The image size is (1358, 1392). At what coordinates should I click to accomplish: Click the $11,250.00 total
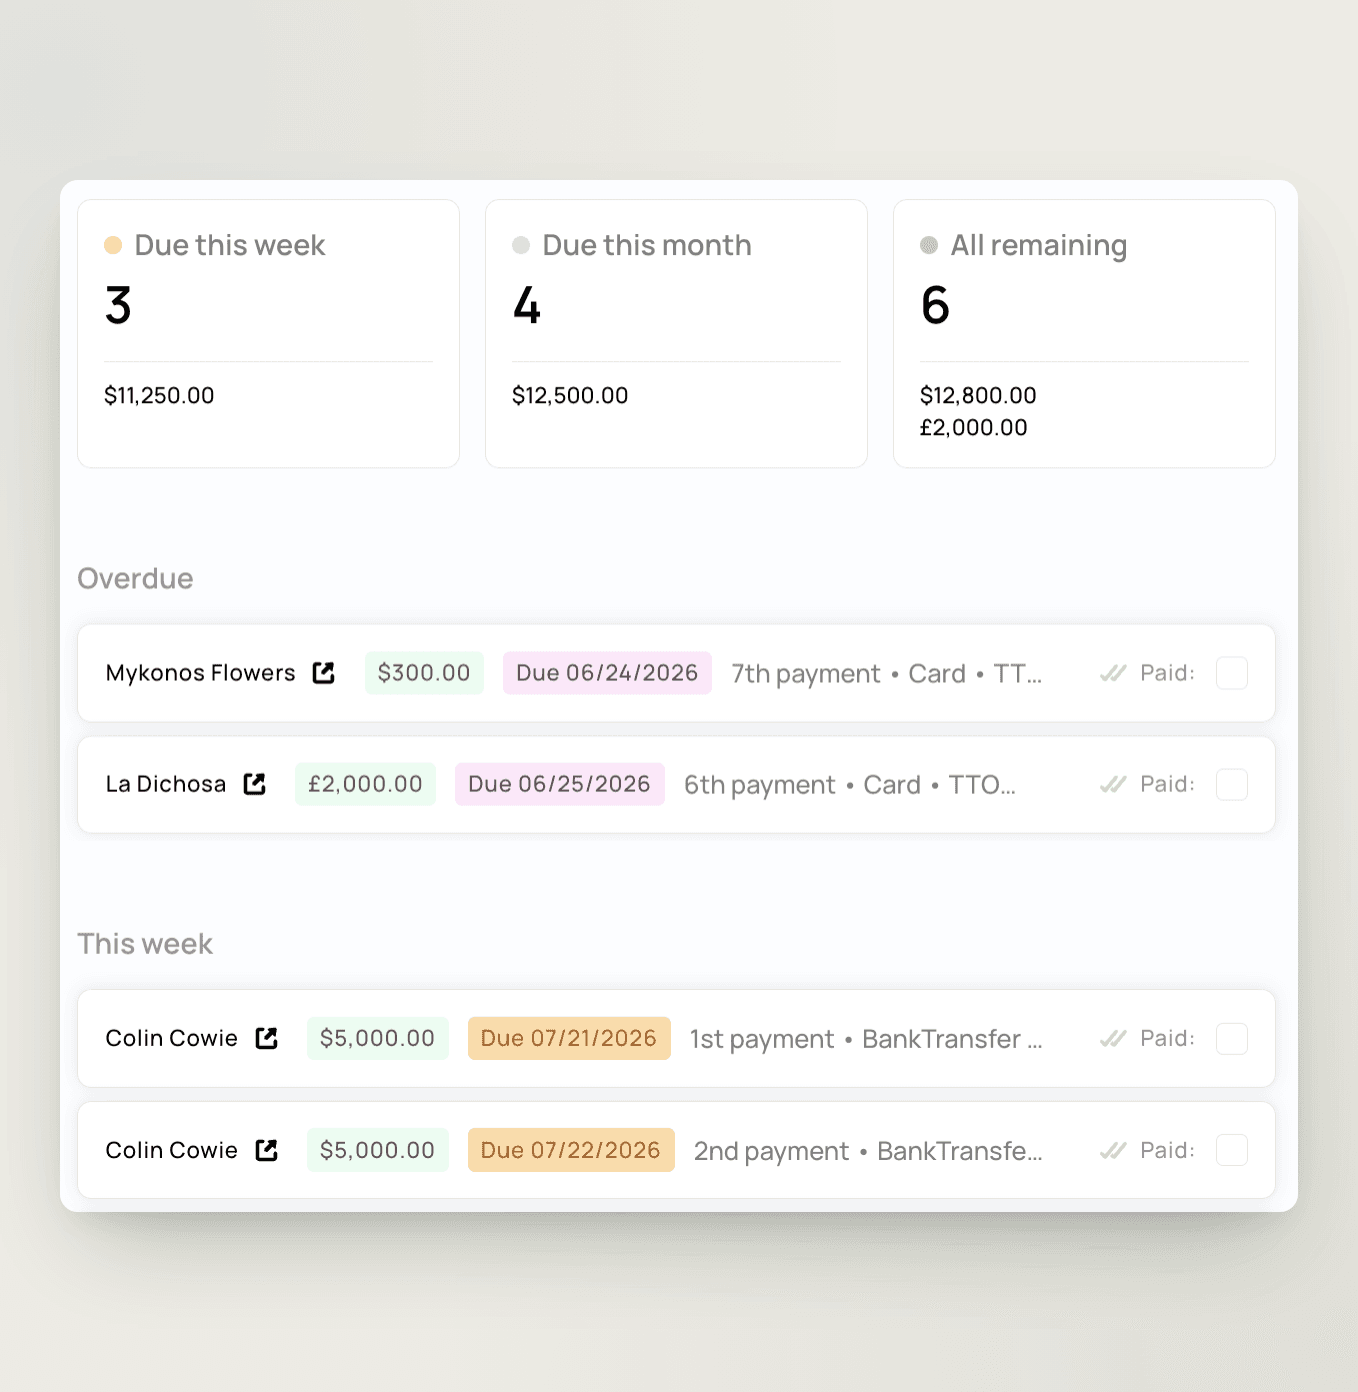[x=159, y=395]
